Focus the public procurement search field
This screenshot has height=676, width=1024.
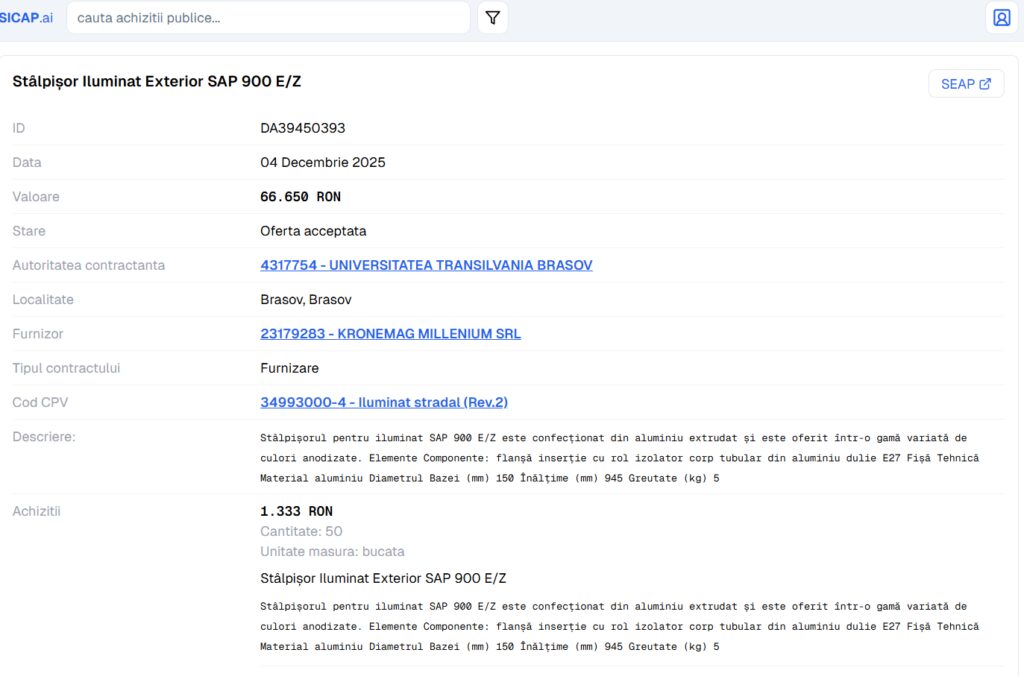268,18
